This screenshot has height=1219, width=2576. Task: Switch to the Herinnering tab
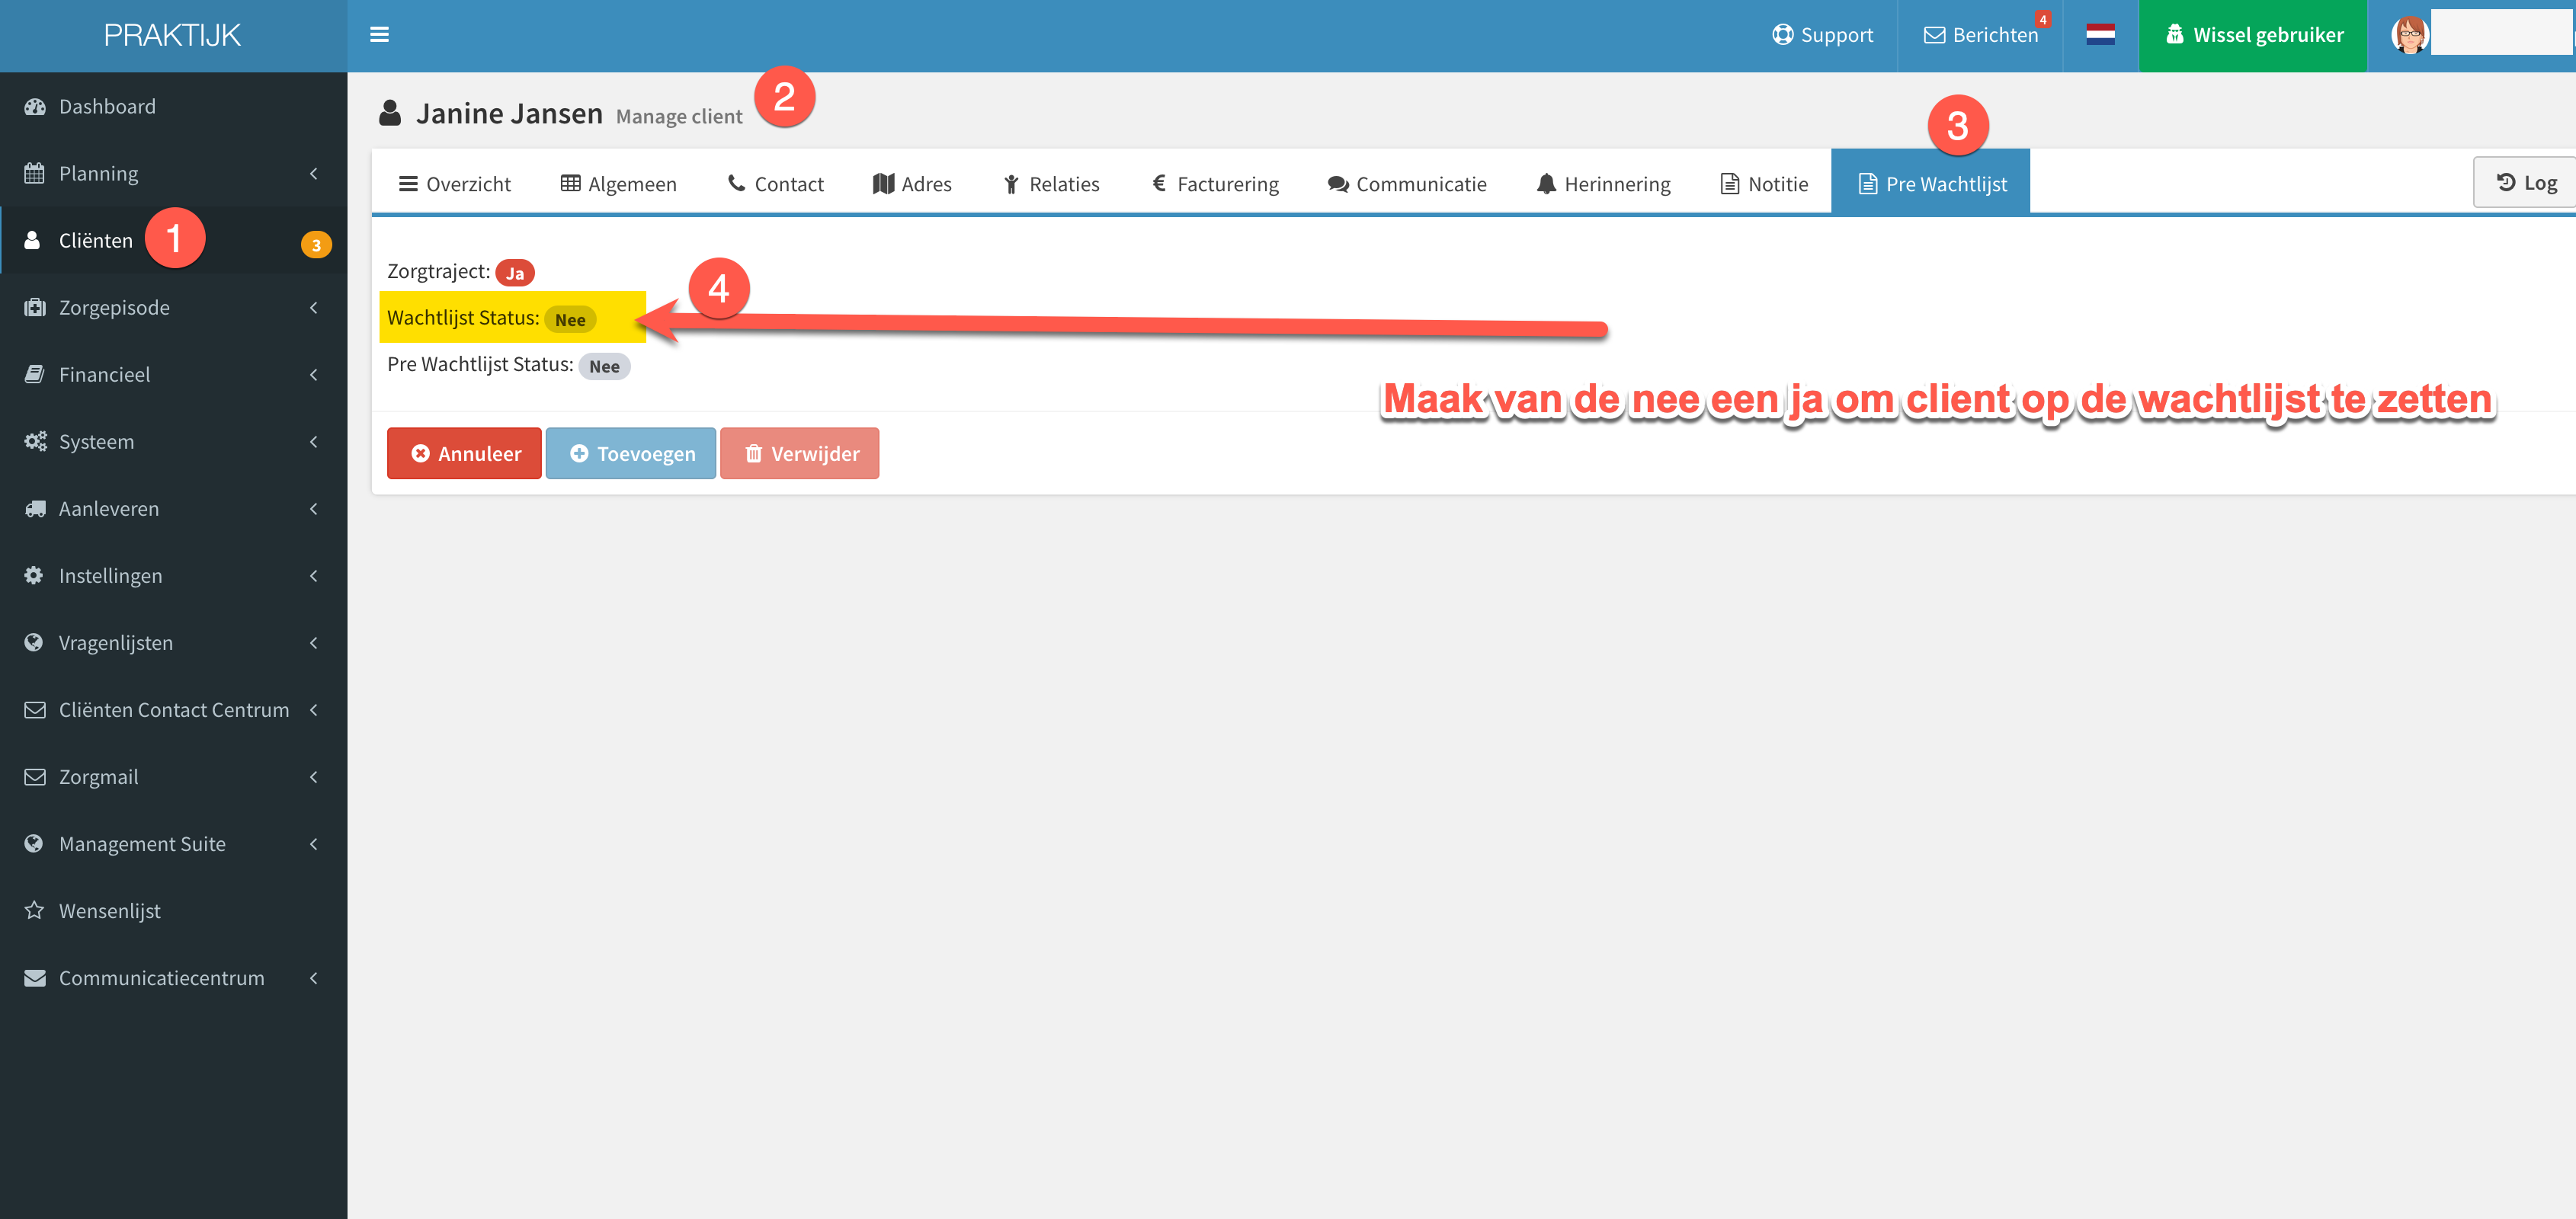1603,184
